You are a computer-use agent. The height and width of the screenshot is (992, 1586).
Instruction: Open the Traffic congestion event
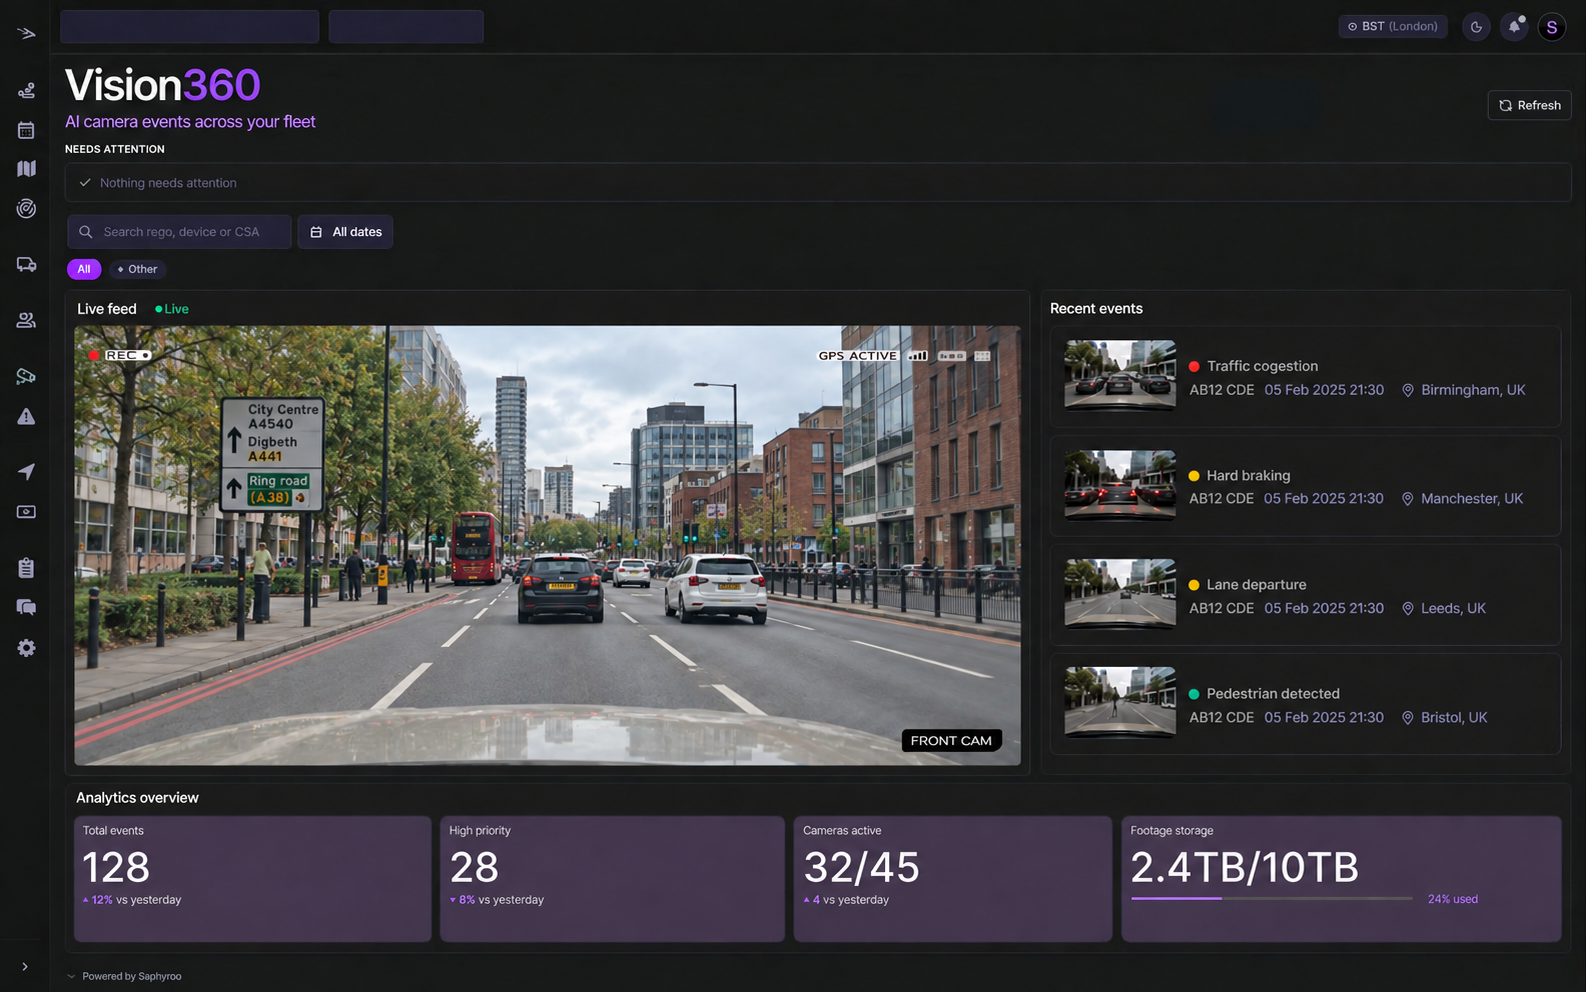pyautogui.click(x=1305, y=377)
